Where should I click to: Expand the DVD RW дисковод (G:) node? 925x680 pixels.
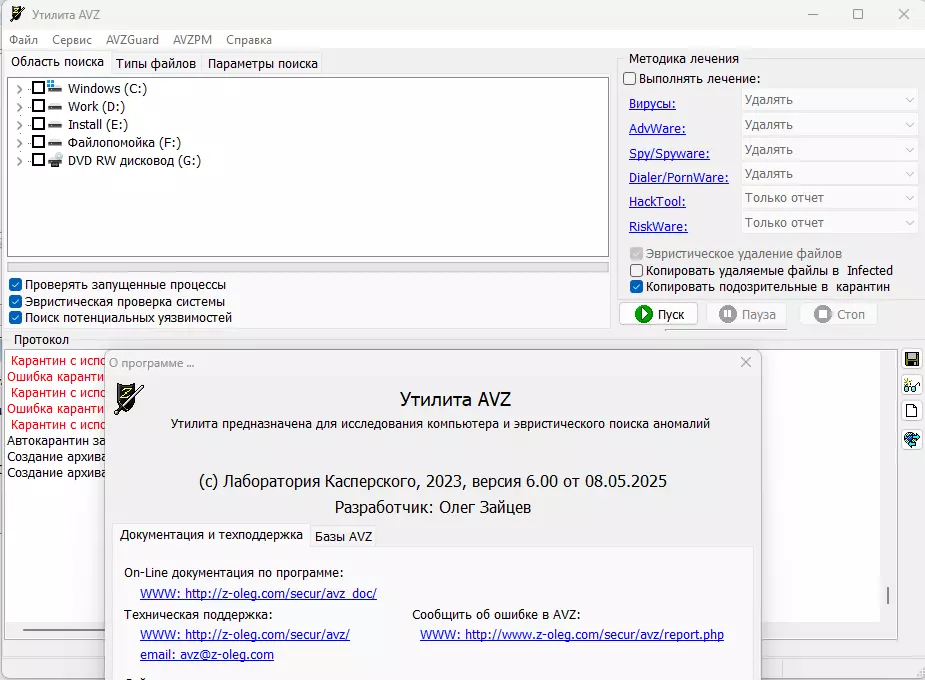click(x=19, y=161)
